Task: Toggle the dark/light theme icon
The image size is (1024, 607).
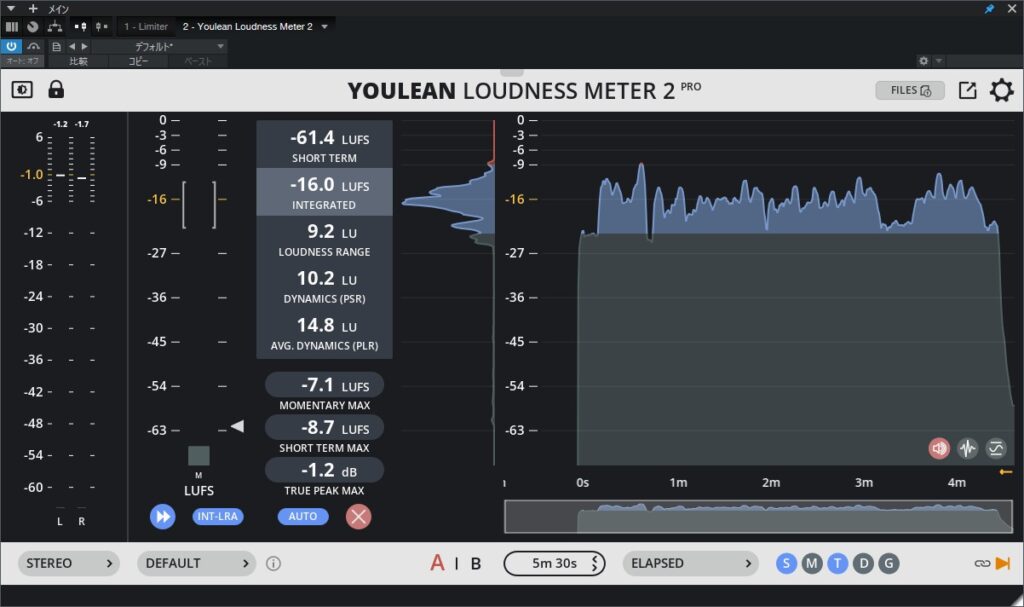Action: click(22, 90)
